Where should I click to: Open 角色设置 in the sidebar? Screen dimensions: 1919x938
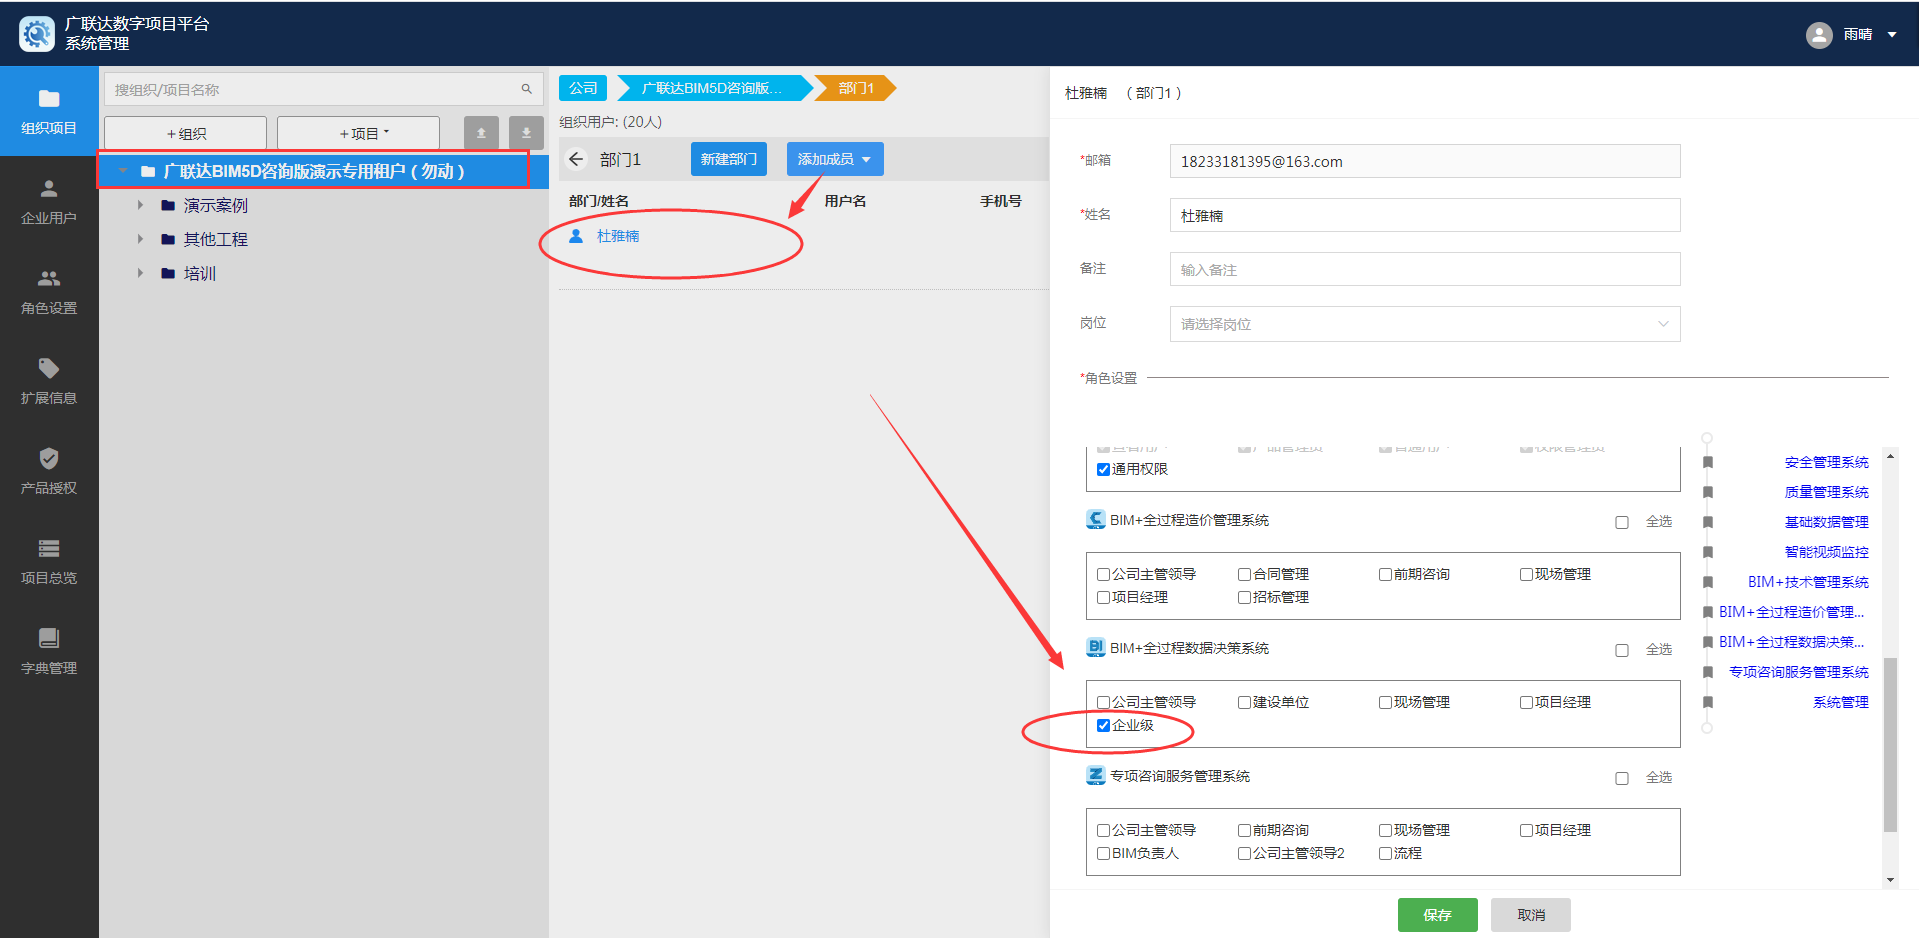click(x=49, y=291)
